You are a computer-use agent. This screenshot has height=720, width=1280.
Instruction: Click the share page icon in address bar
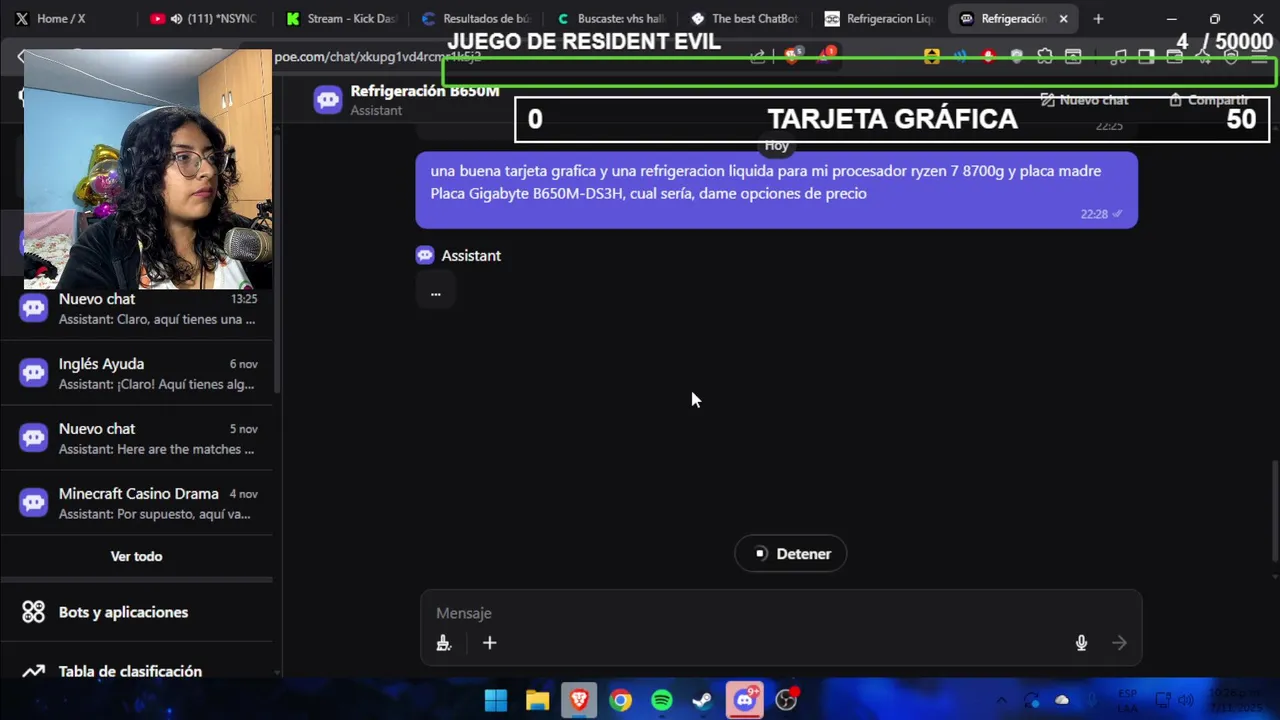(758, 57)
